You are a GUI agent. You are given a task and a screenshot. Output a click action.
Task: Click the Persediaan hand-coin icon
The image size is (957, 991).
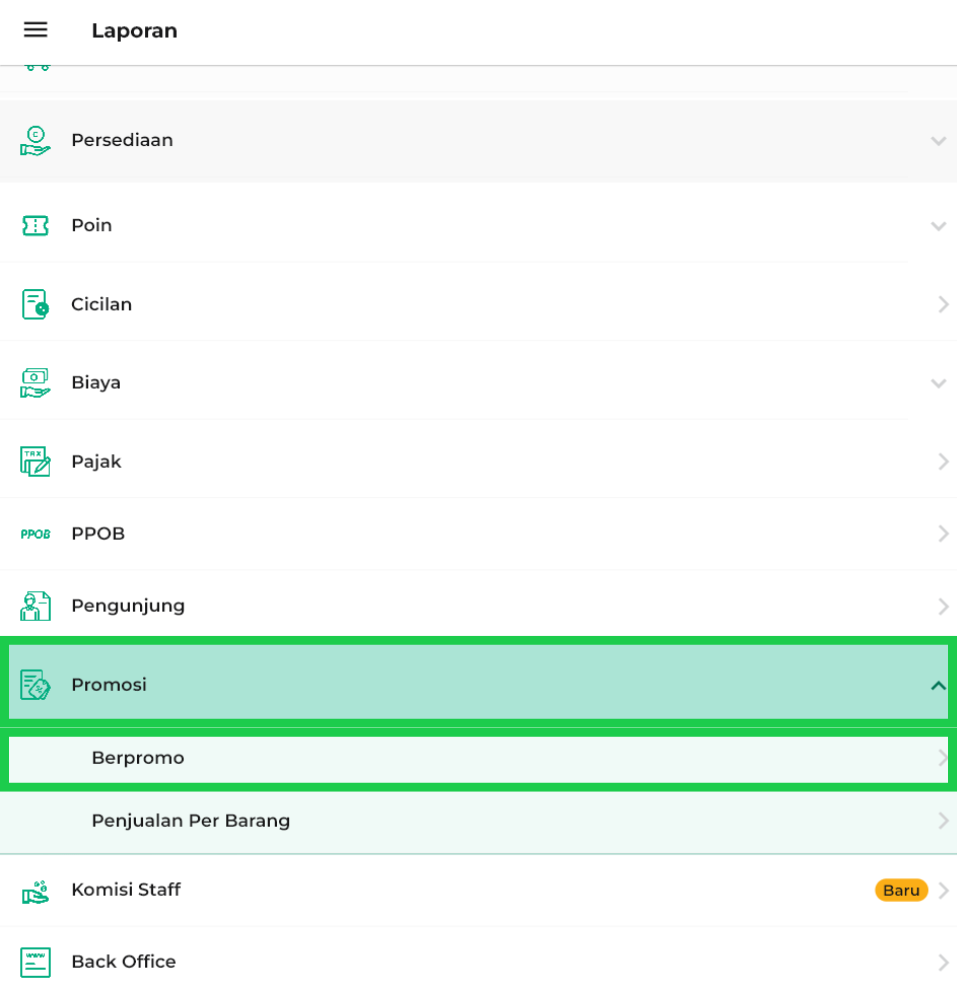35,140
